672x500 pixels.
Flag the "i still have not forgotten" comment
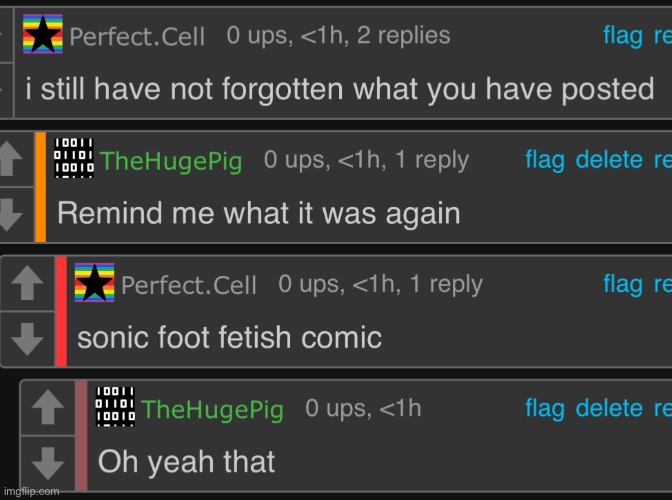[x=623, y=36]
